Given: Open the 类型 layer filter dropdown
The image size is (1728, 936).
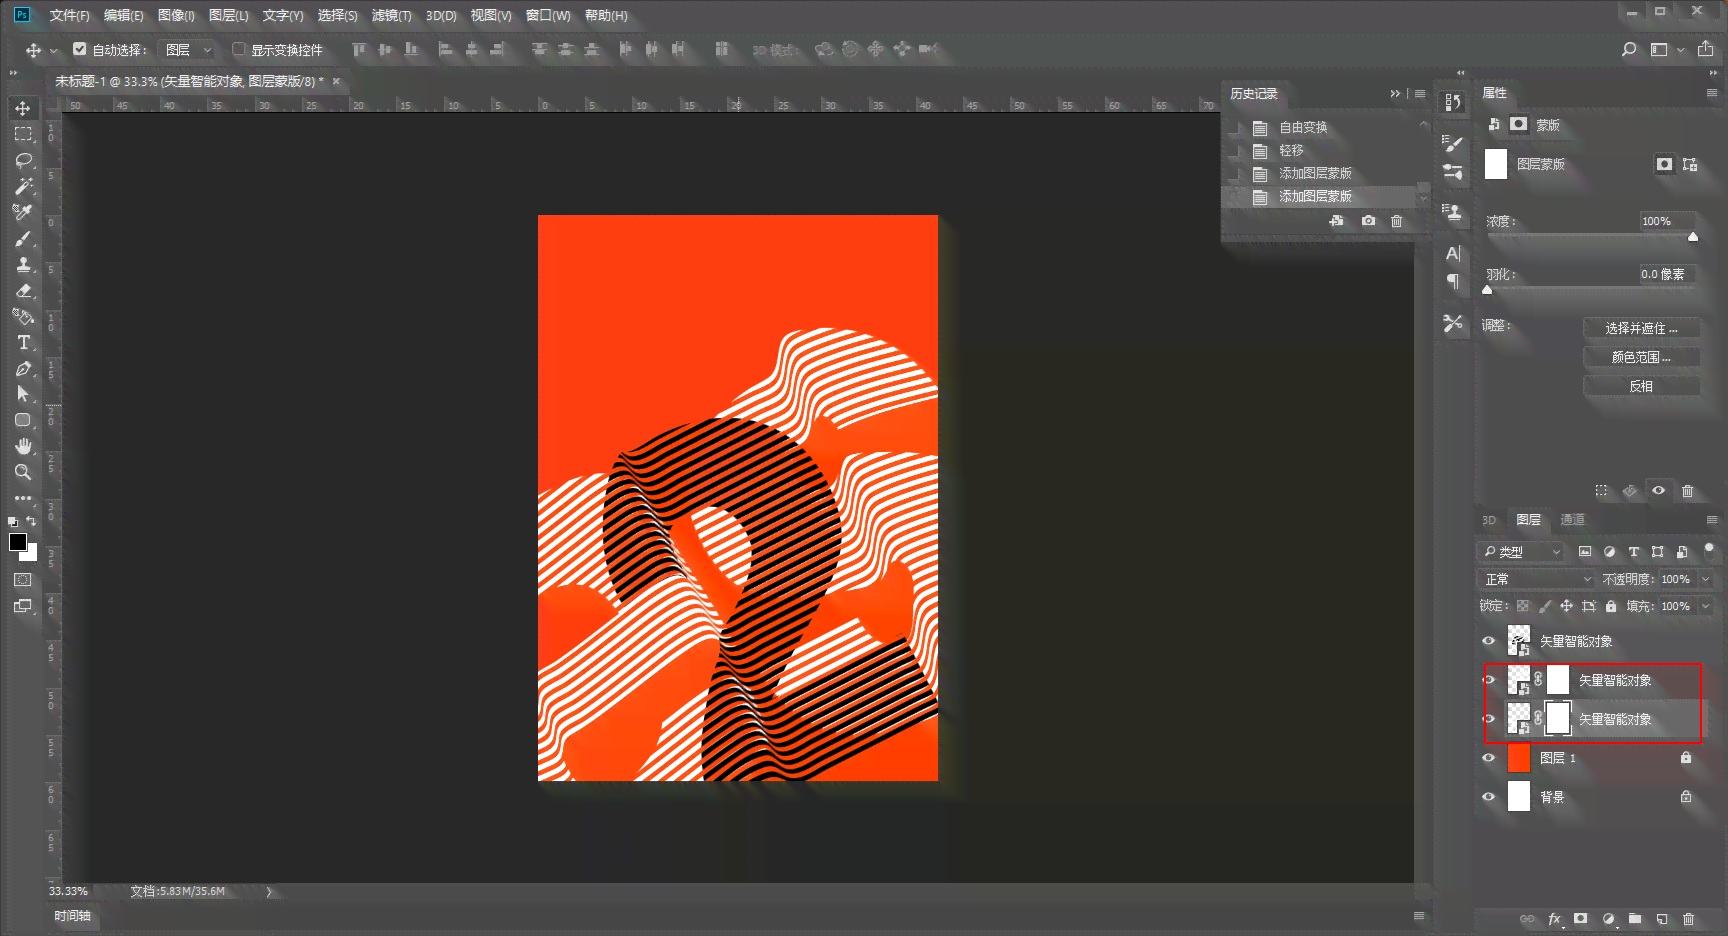Looking at the screenshot, I should point(1521,551).
